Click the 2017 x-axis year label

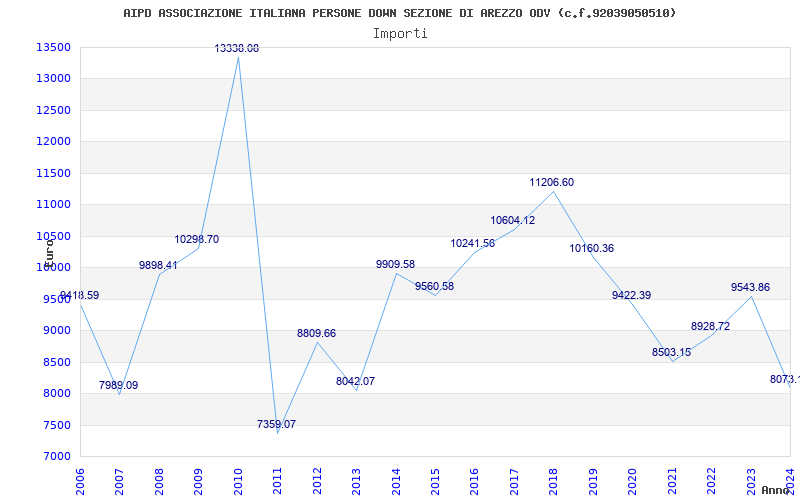[514, 481]
